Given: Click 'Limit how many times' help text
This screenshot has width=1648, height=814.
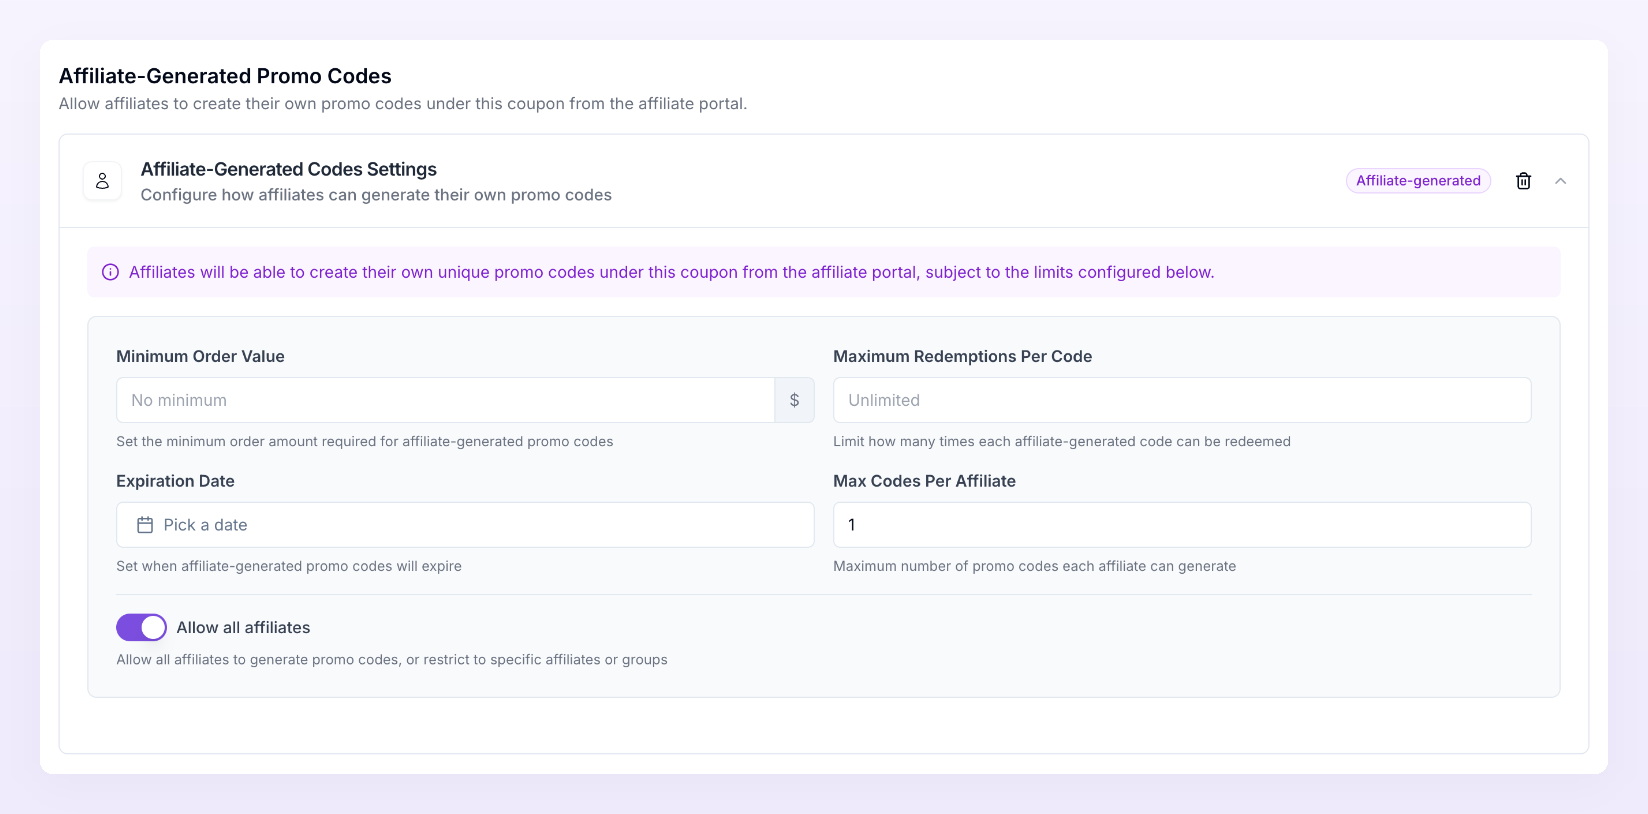Looking at the screenshot, I should 1062,441.
